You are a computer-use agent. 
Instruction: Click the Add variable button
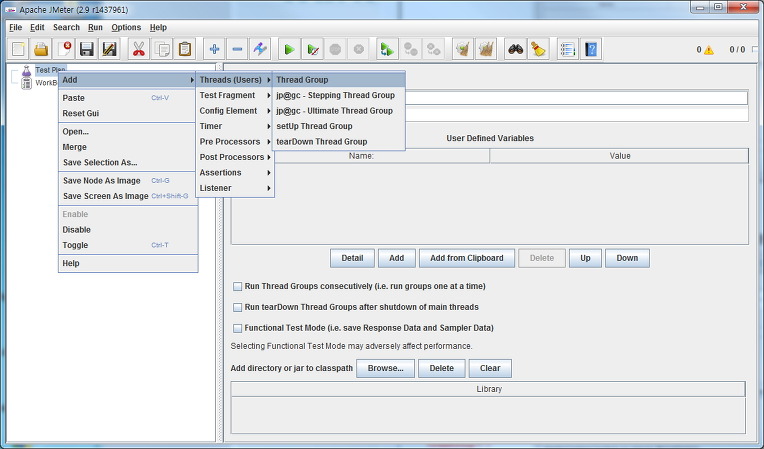click(397, 258)
